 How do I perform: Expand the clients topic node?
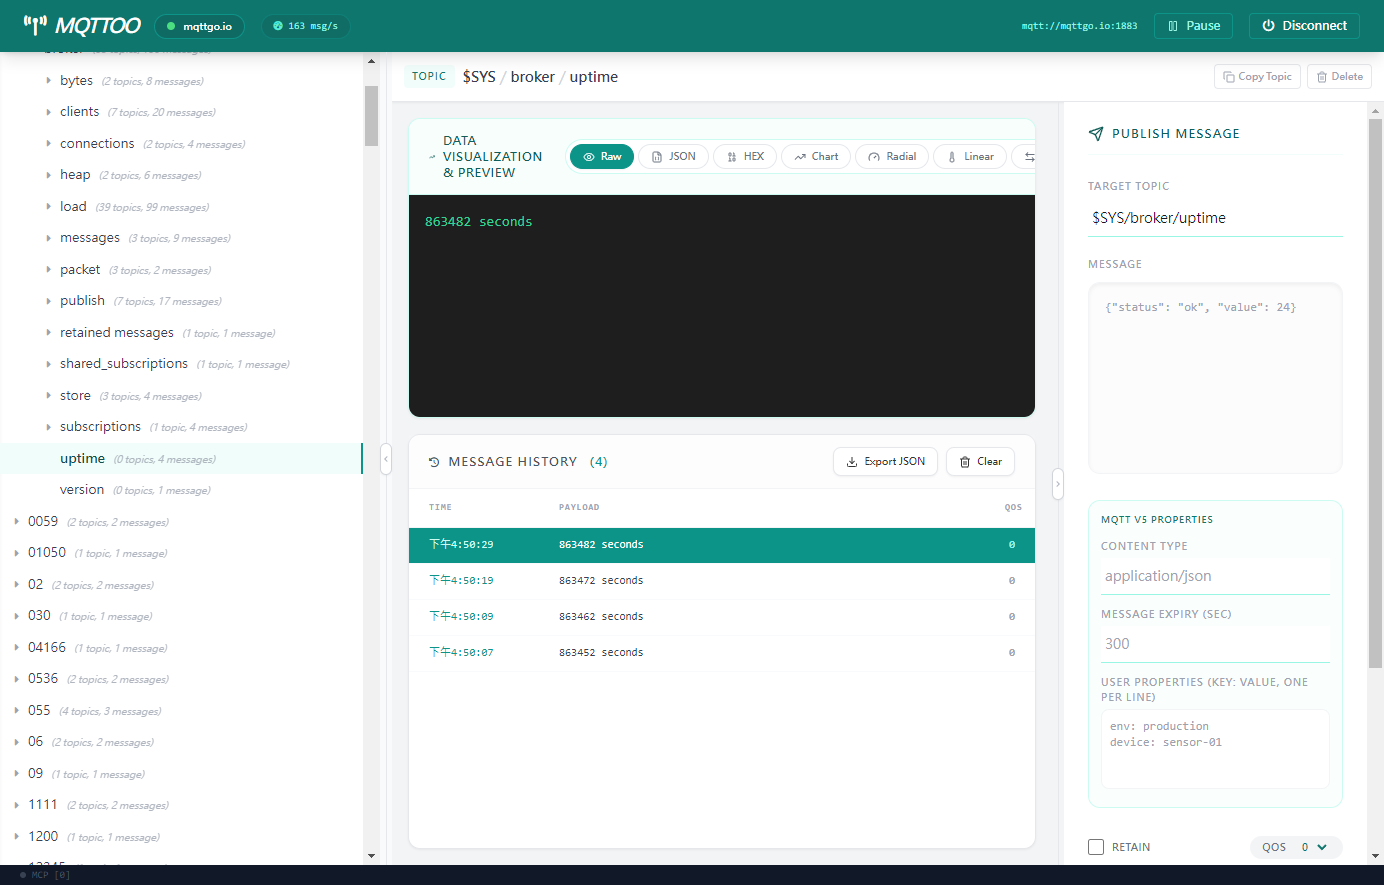pos(48,112)
